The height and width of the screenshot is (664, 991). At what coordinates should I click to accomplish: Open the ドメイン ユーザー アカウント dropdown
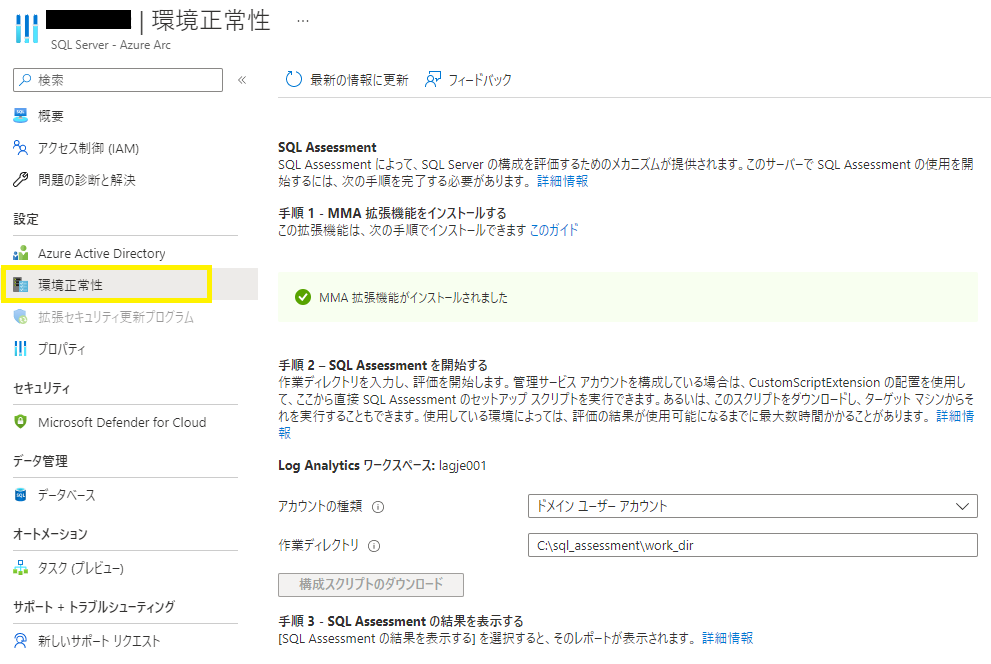click(753, 506)
